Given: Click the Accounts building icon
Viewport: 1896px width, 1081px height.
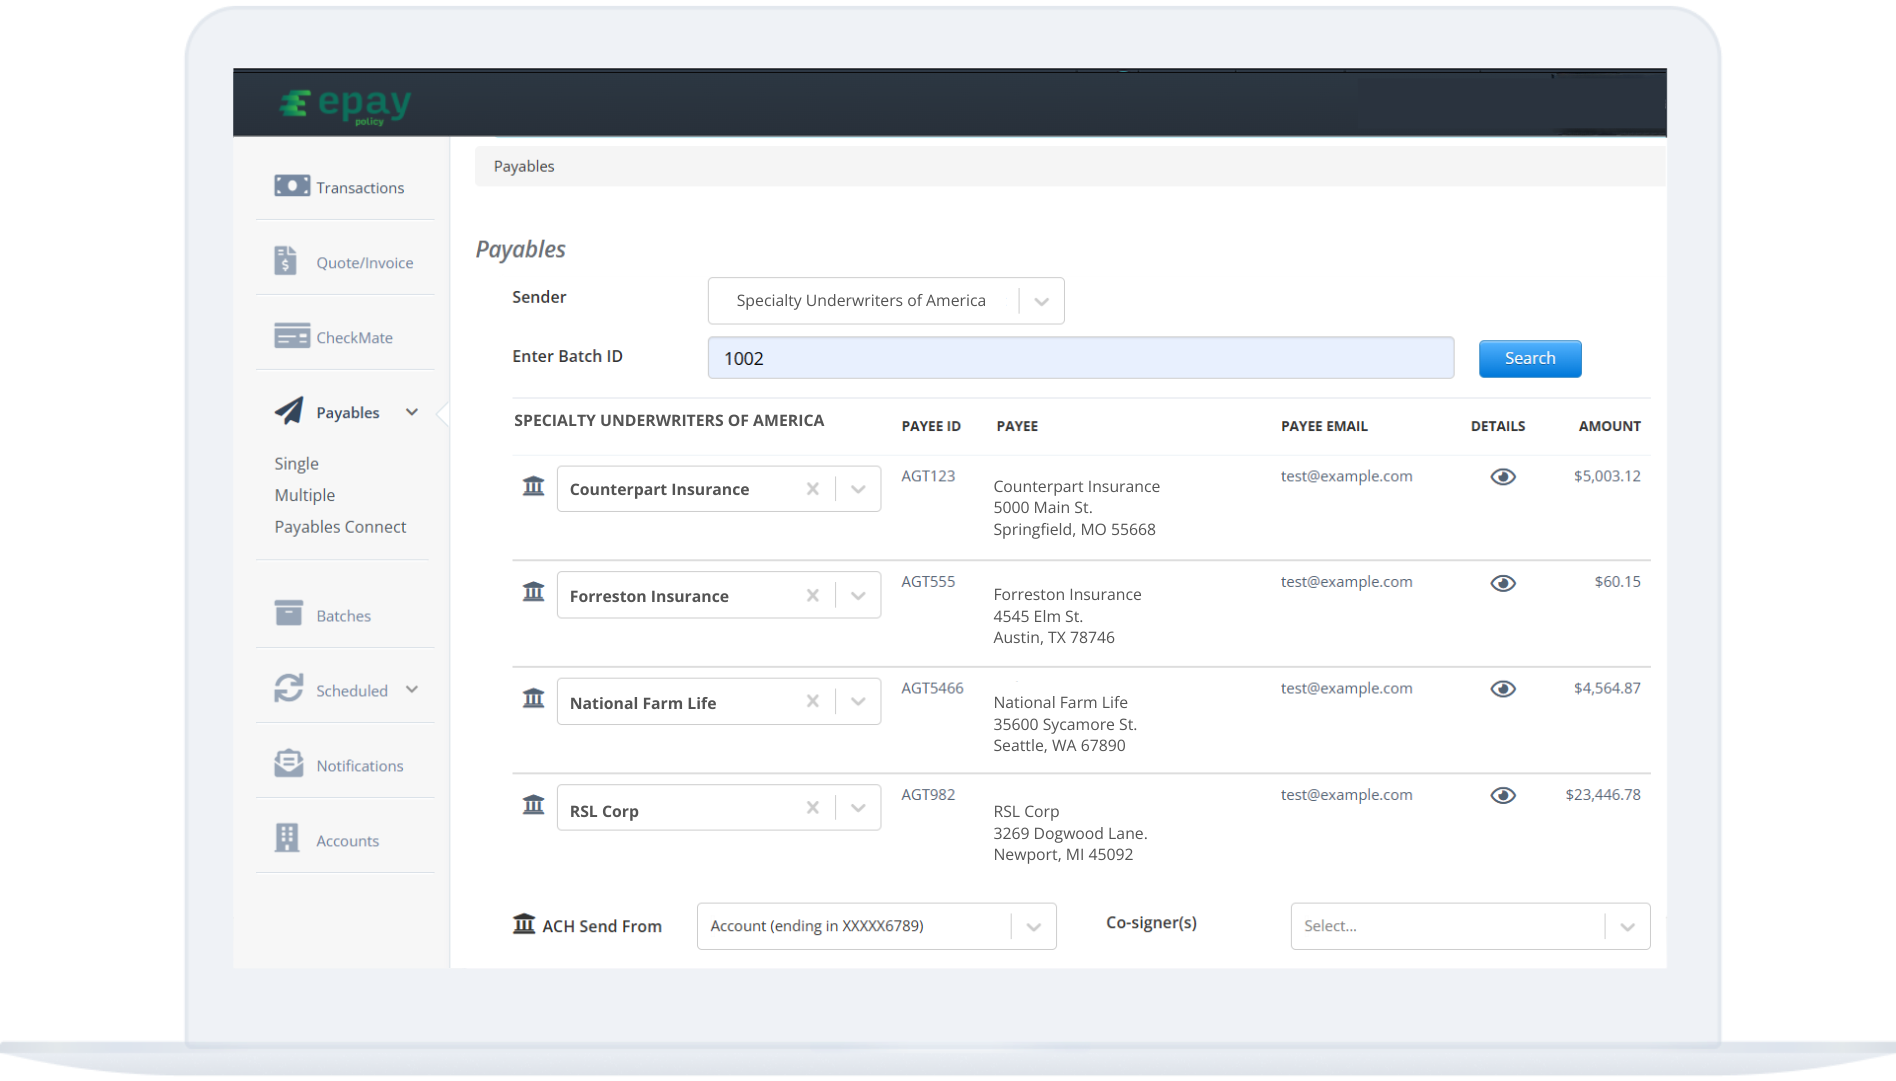Looking at the screenshot, I should pyautogui.click(x=287, y=839).
